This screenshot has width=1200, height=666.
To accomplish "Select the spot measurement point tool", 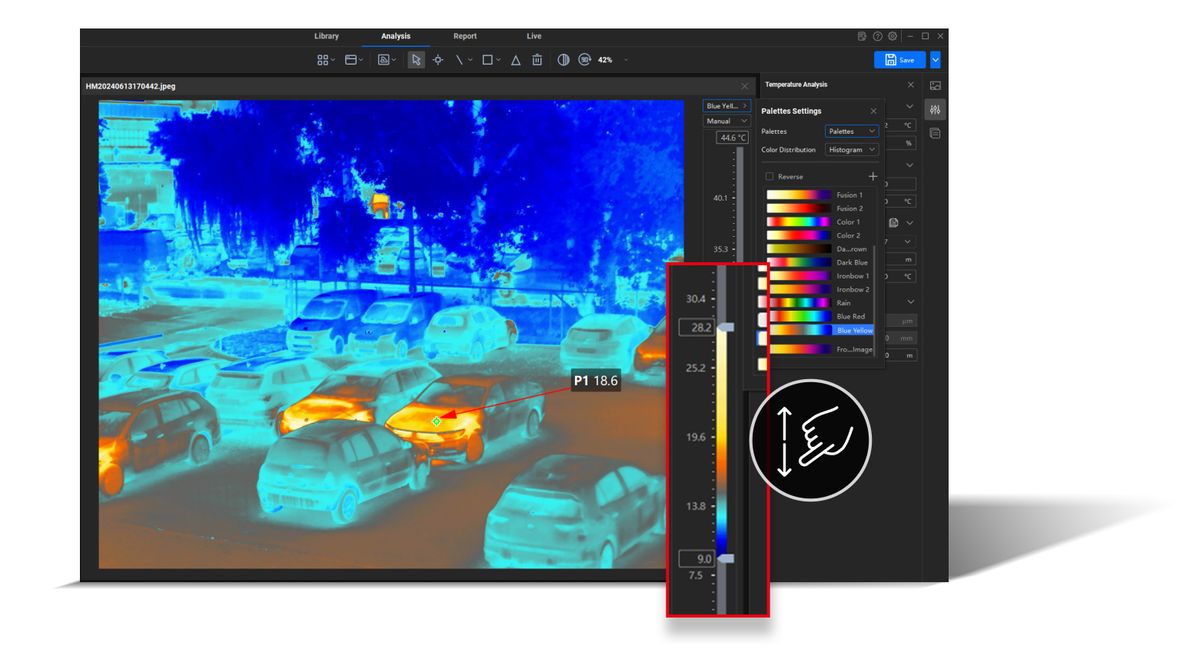I will point(438,60).
